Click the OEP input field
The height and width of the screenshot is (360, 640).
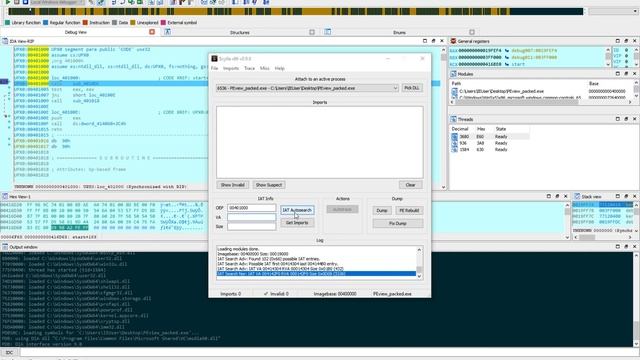[x=251, y=208]
